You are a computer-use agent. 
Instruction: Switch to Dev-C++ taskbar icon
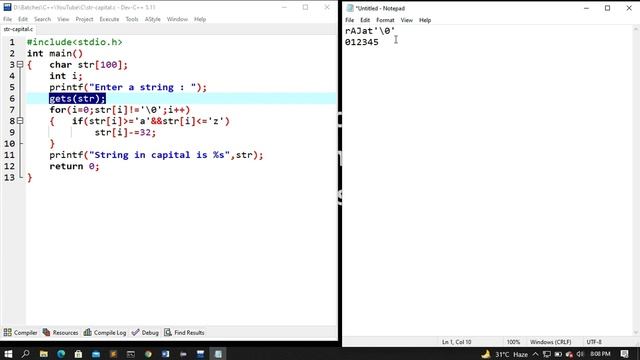[200, 354]
